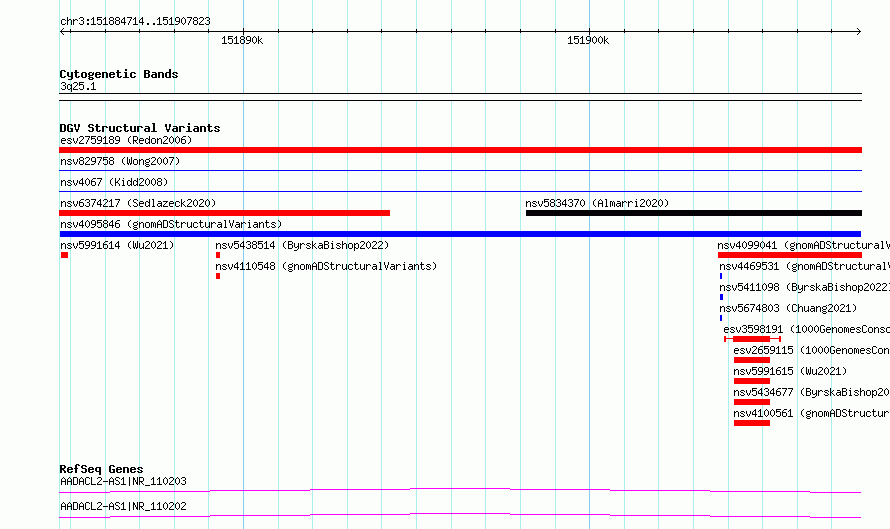Click the small red nsv5438514 marker
Screen dimensions: 890x529
218,255
